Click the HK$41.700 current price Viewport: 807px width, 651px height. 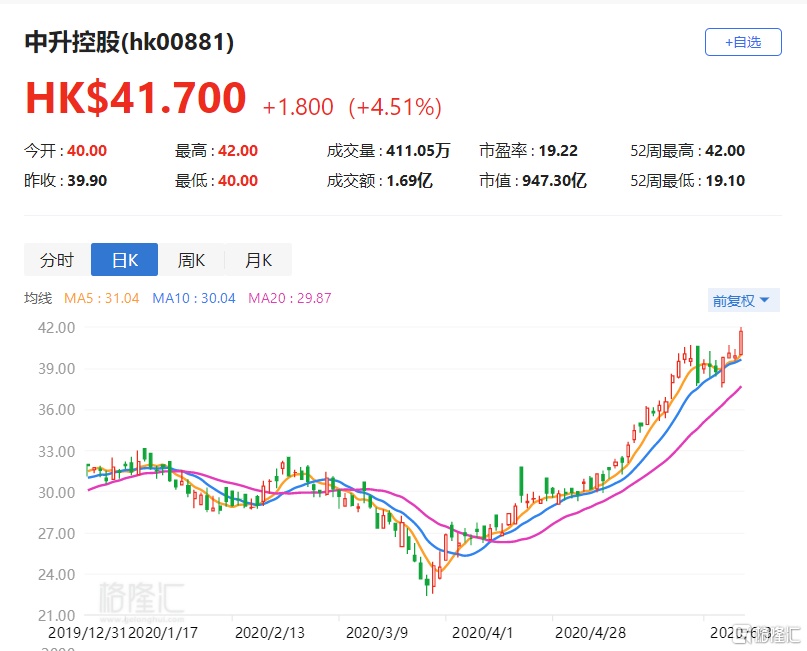[x=135, y=98]
